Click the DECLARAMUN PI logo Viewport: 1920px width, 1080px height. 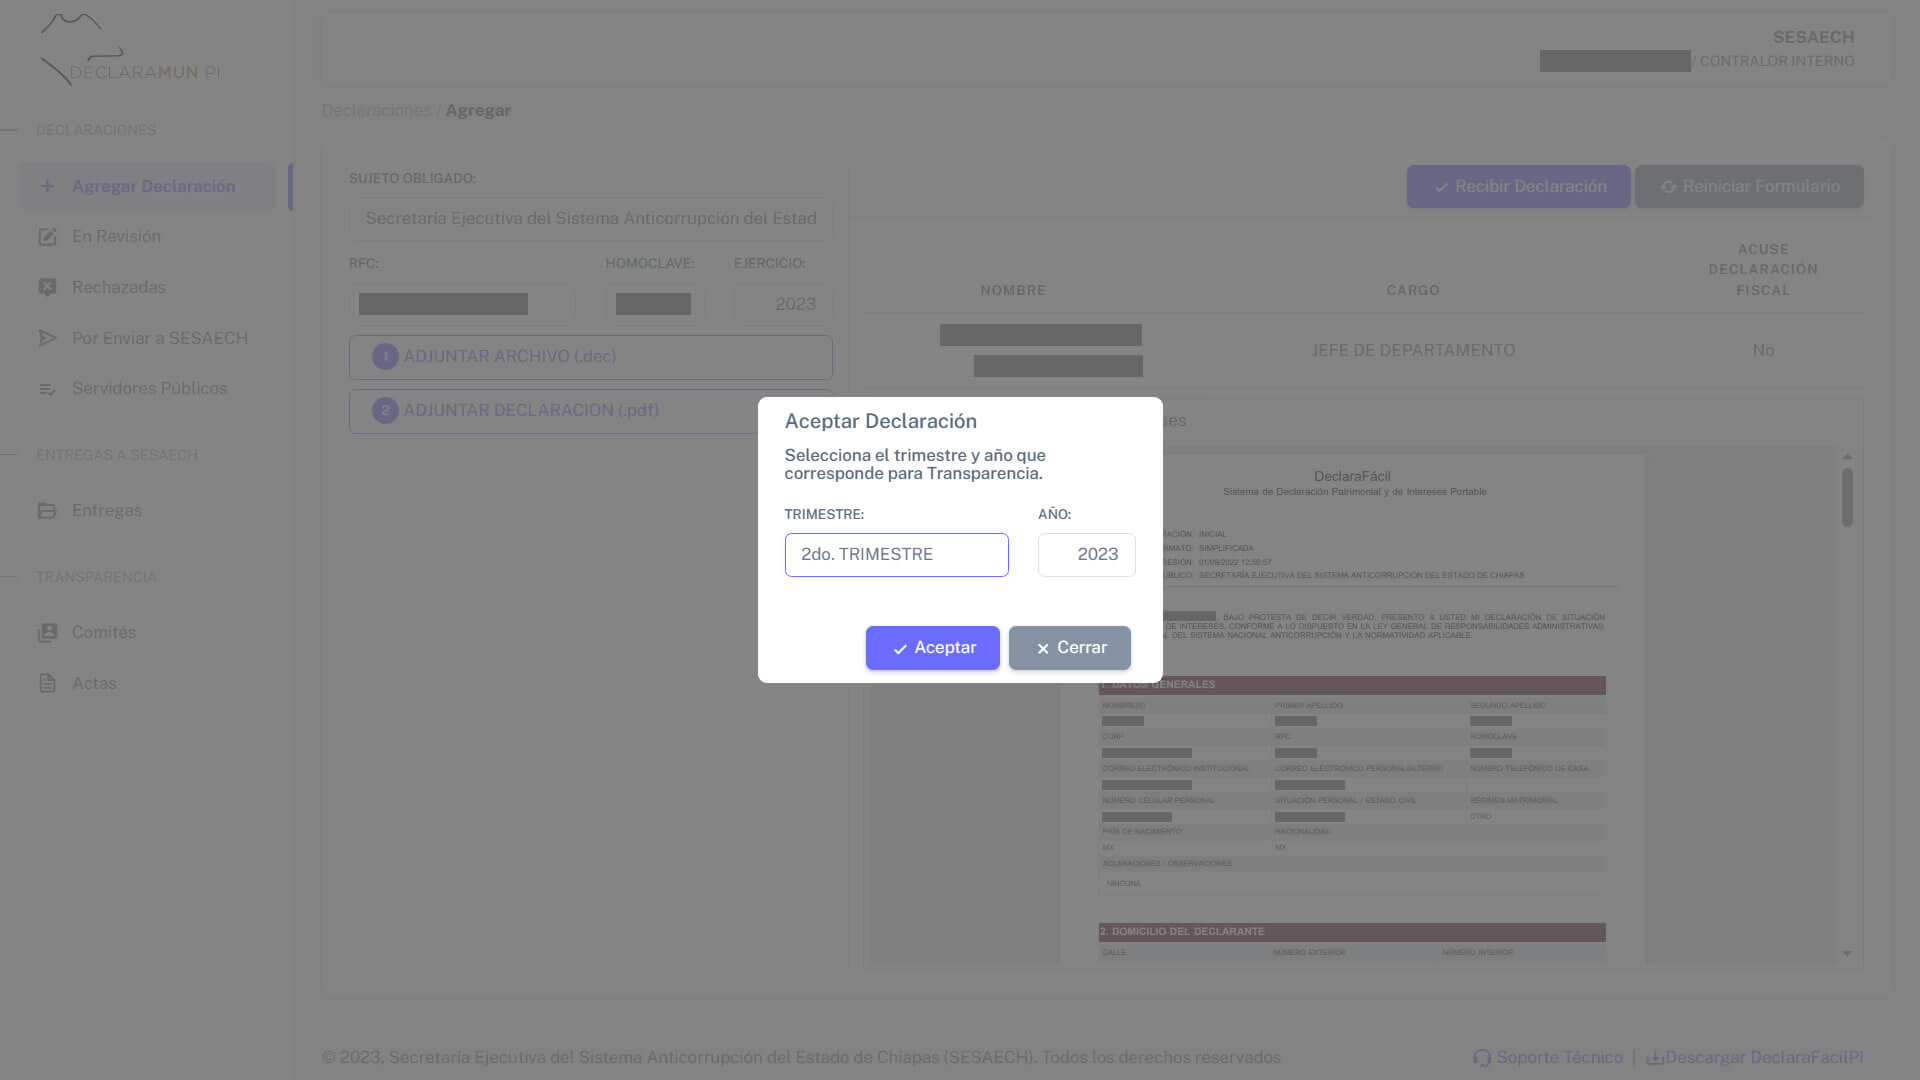(x=130, y=50)
